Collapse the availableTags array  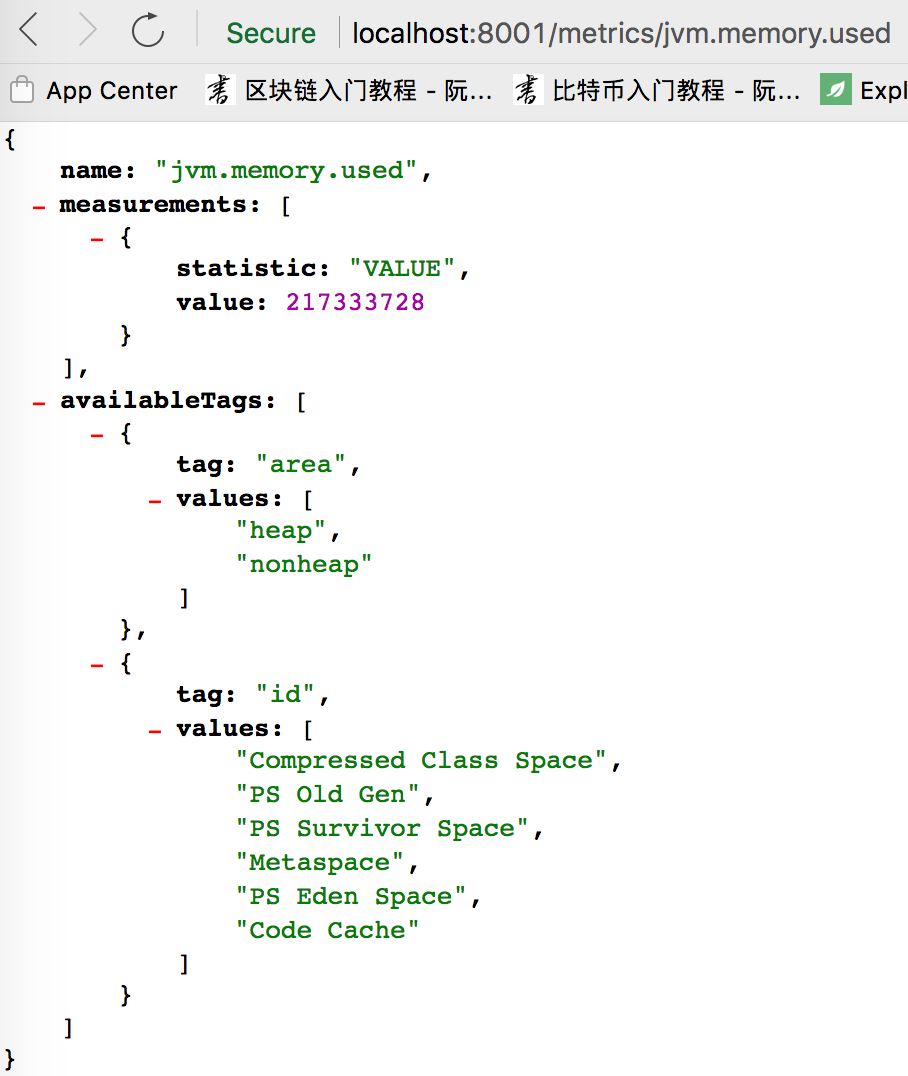39,402
